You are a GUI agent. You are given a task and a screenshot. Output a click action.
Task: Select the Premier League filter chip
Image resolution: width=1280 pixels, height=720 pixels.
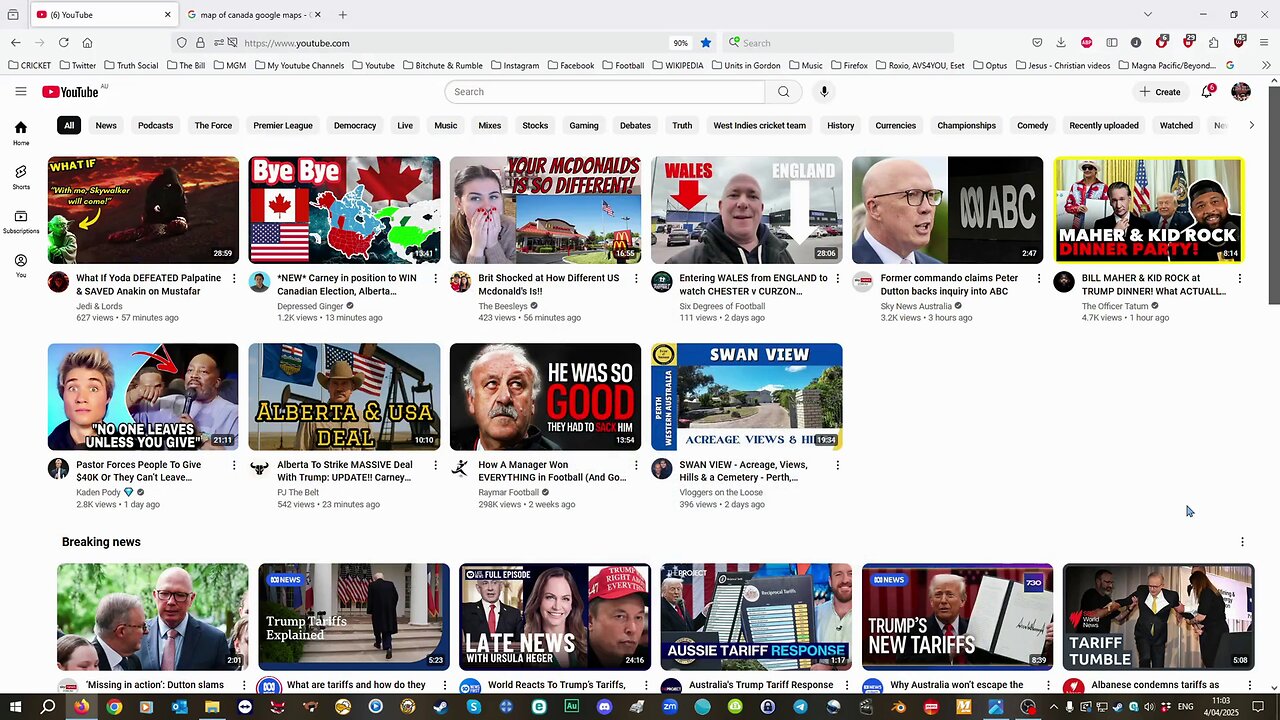[x=283, y=126]
